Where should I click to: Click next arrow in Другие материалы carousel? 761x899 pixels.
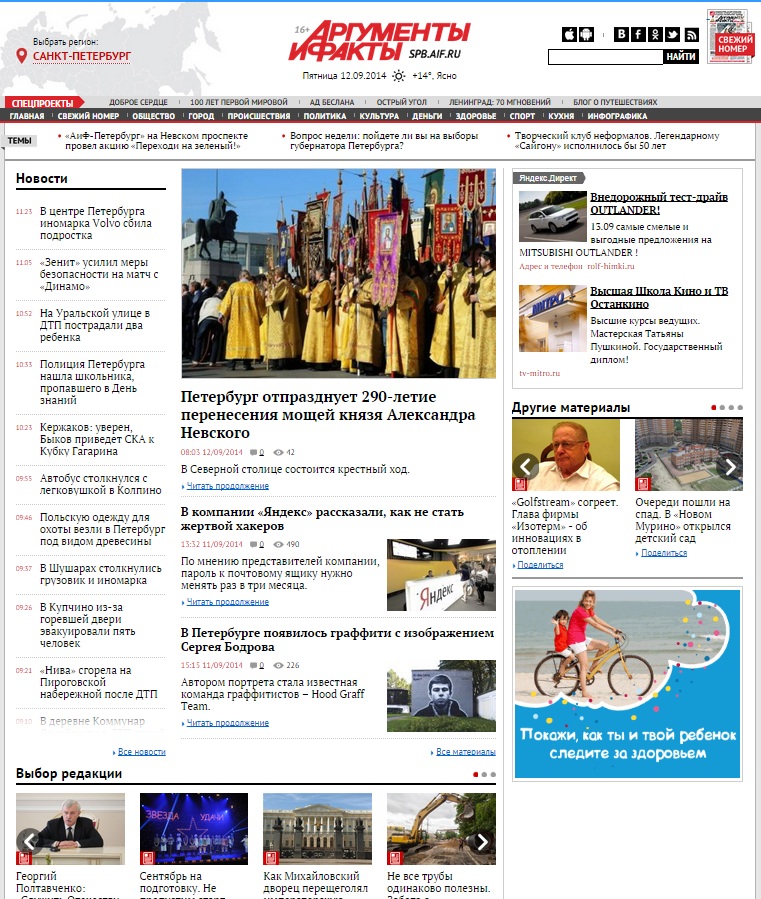[x=730, y=467]
